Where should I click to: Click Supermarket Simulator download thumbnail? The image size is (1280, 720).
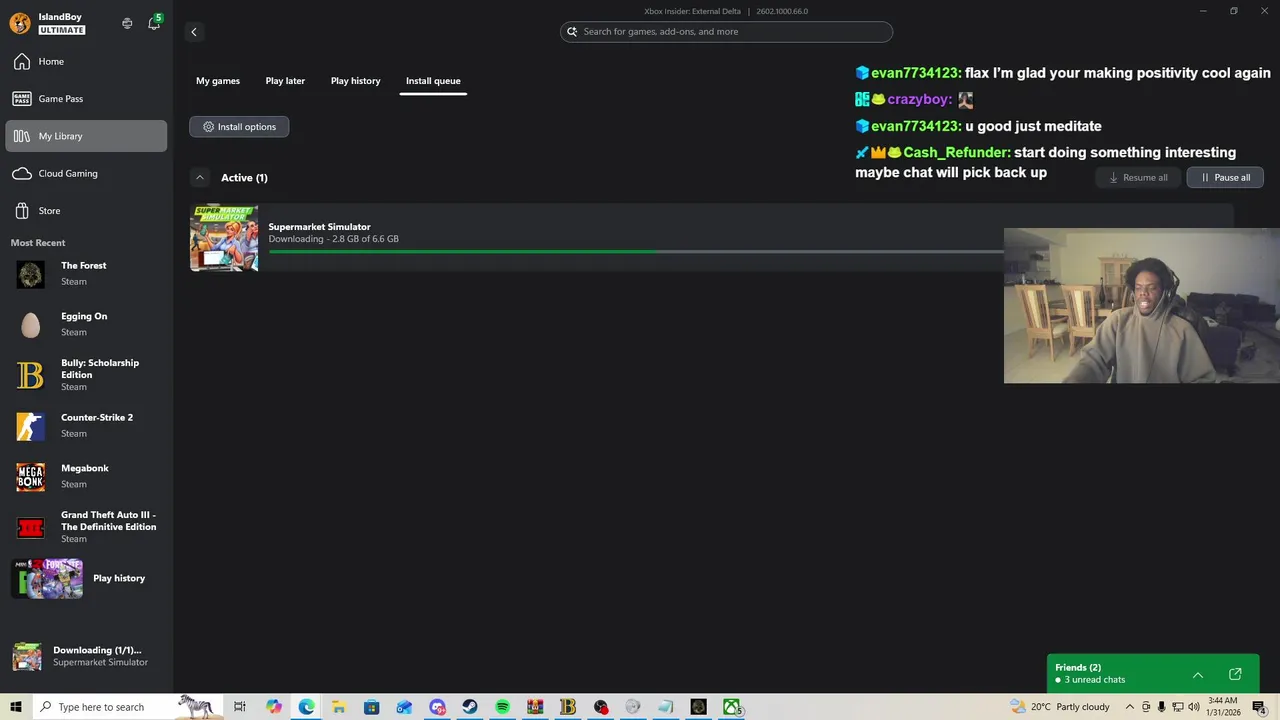[x=224, y=238]
